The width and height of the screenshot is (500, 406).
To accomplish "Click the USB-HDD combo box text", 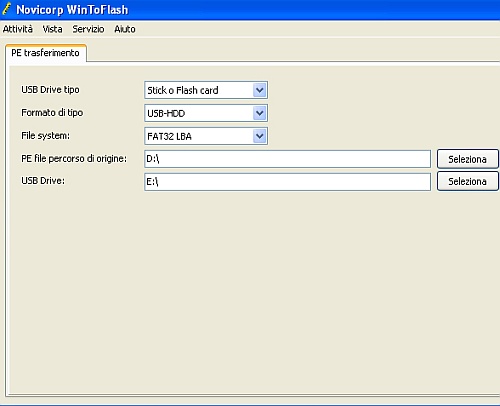I will coord(166,114).
